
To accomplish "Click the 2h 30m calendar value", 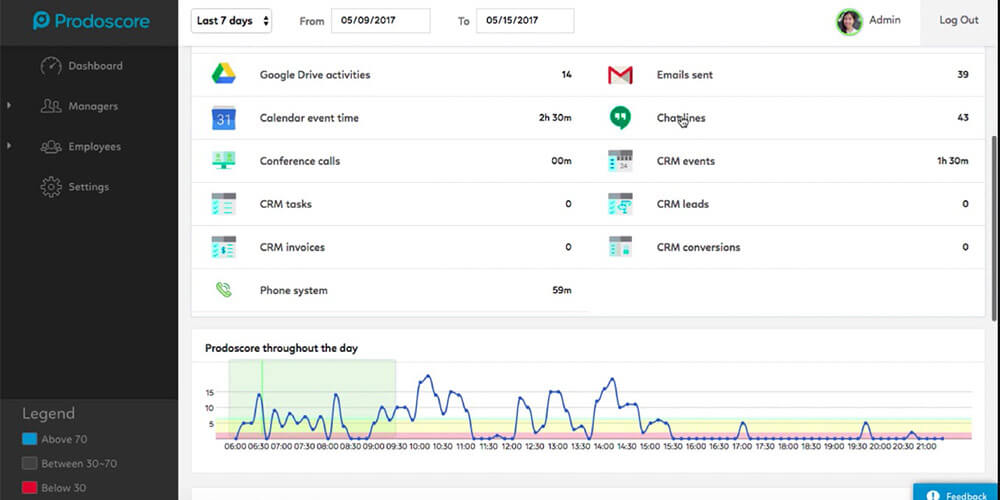I will (555, 117).
